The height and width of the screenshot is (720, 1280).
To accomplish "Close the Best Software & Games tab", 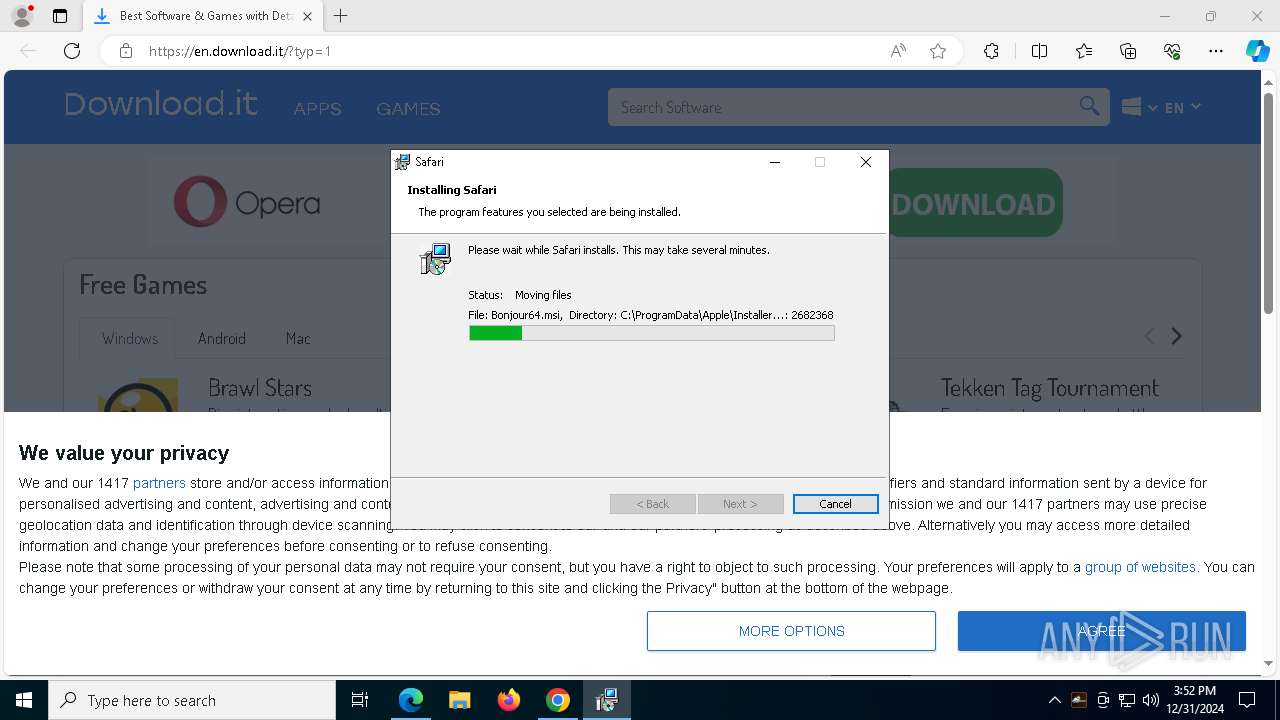I will click(x=307, y=16).
